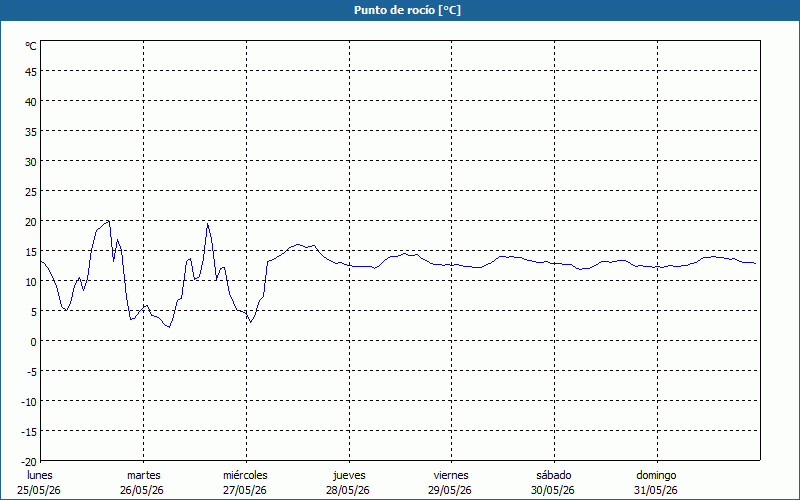Select the 'miércoles' day label
The height and width of the screenshot is (500, 800).
[245, 475]
